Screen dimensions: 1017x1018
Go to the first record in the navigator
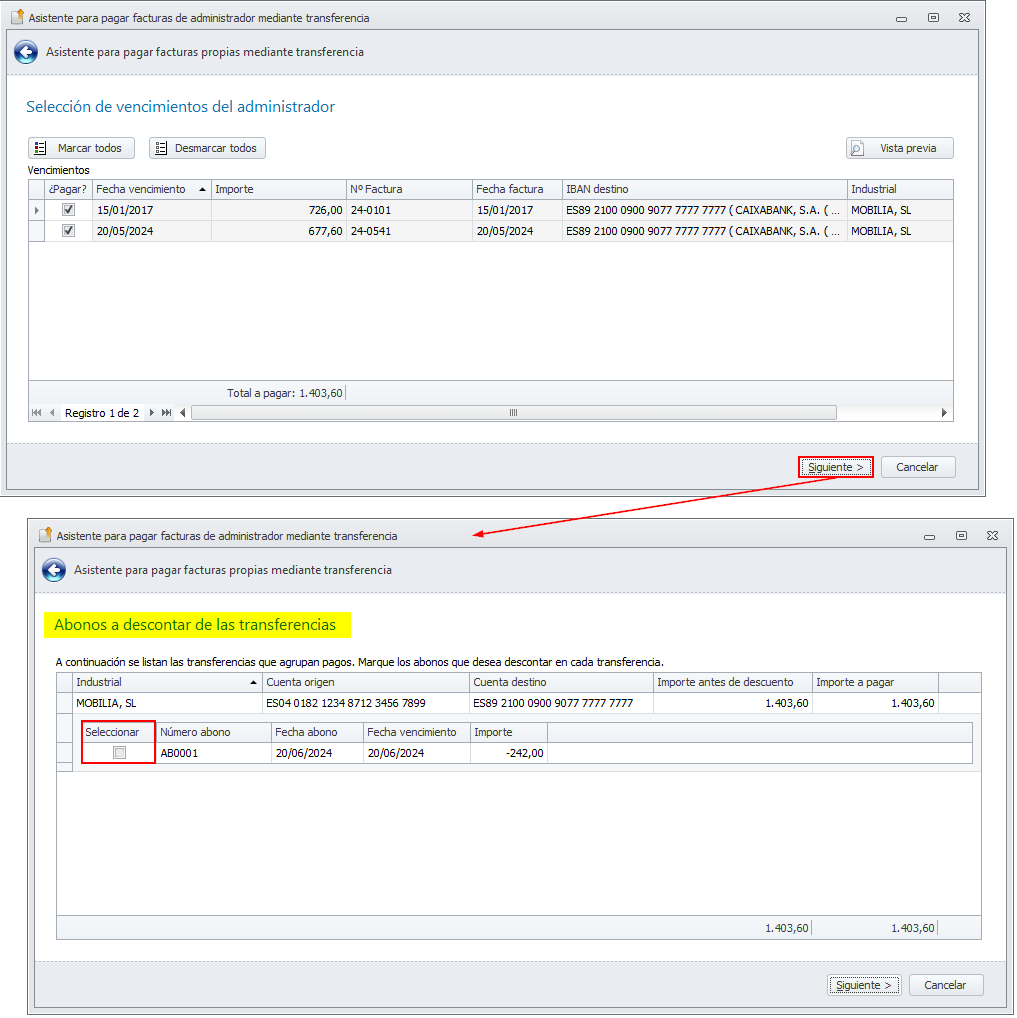pos(36,413)
